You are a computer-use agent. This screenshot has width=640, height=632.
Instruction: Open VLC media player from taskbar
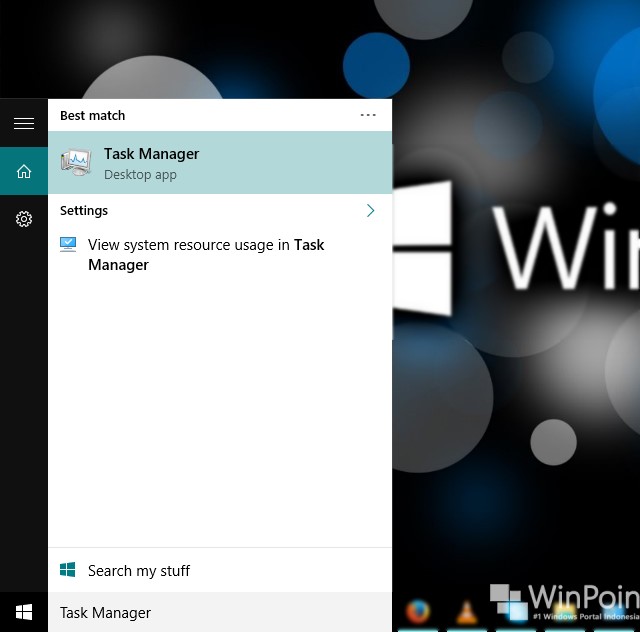coord(467,612)
